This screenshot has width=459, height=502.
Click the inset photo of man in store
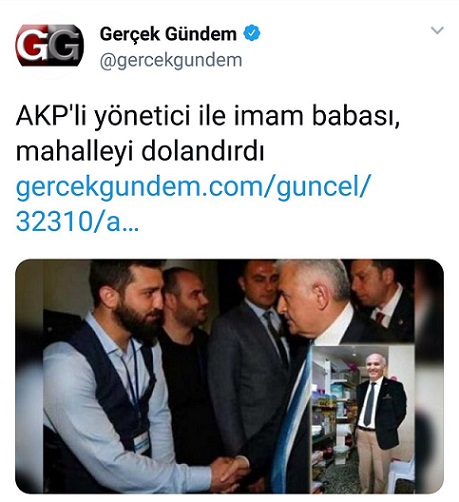pos(363,419)
